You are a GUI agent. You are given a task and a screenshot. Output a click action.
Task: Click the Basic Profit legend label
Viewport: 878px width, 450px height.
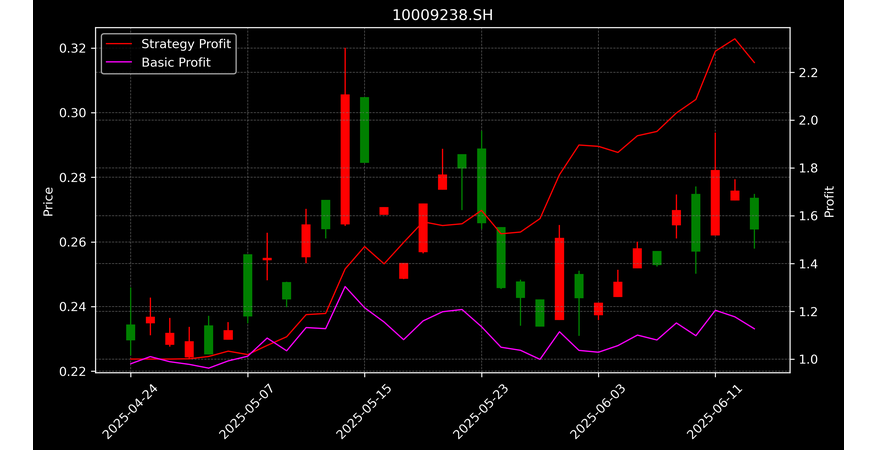point(176,62)
